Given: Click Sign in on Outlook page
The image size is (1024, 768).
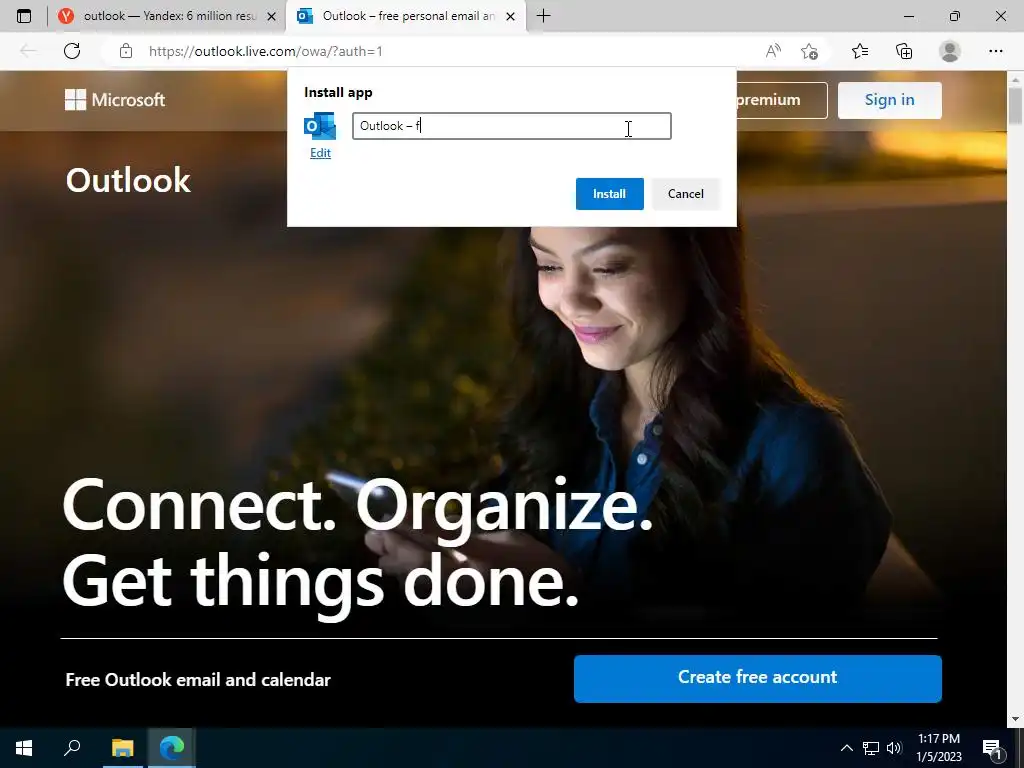Looking at the screenshot, I should click(889, 100).
